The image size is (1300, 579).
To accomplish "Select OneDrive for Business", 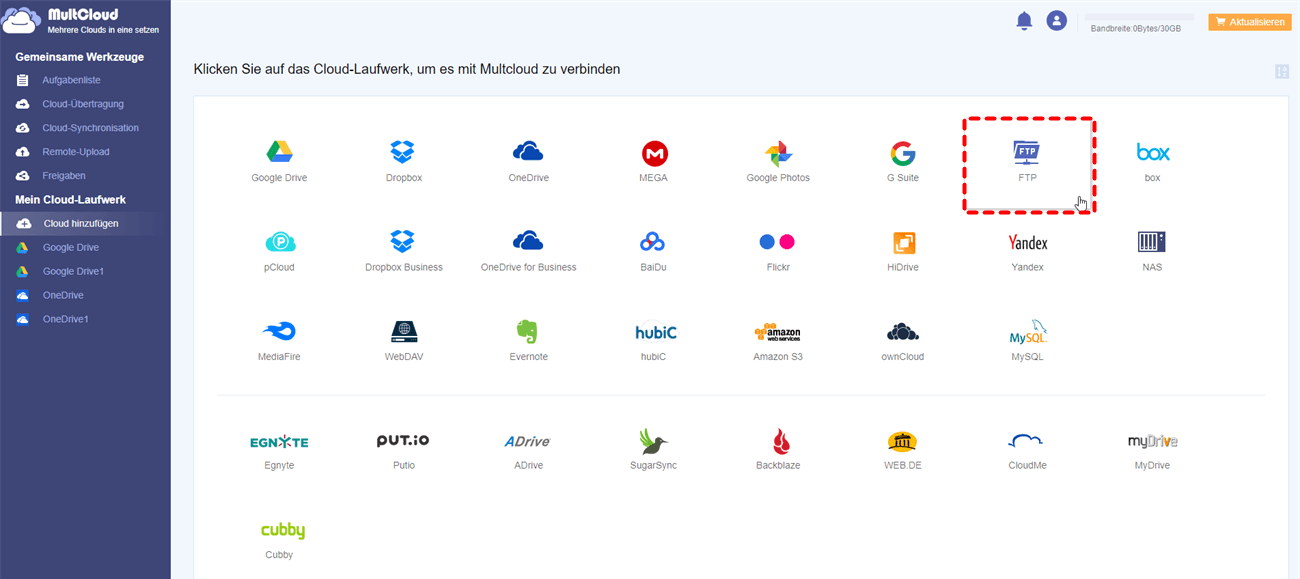I will 528,241.
